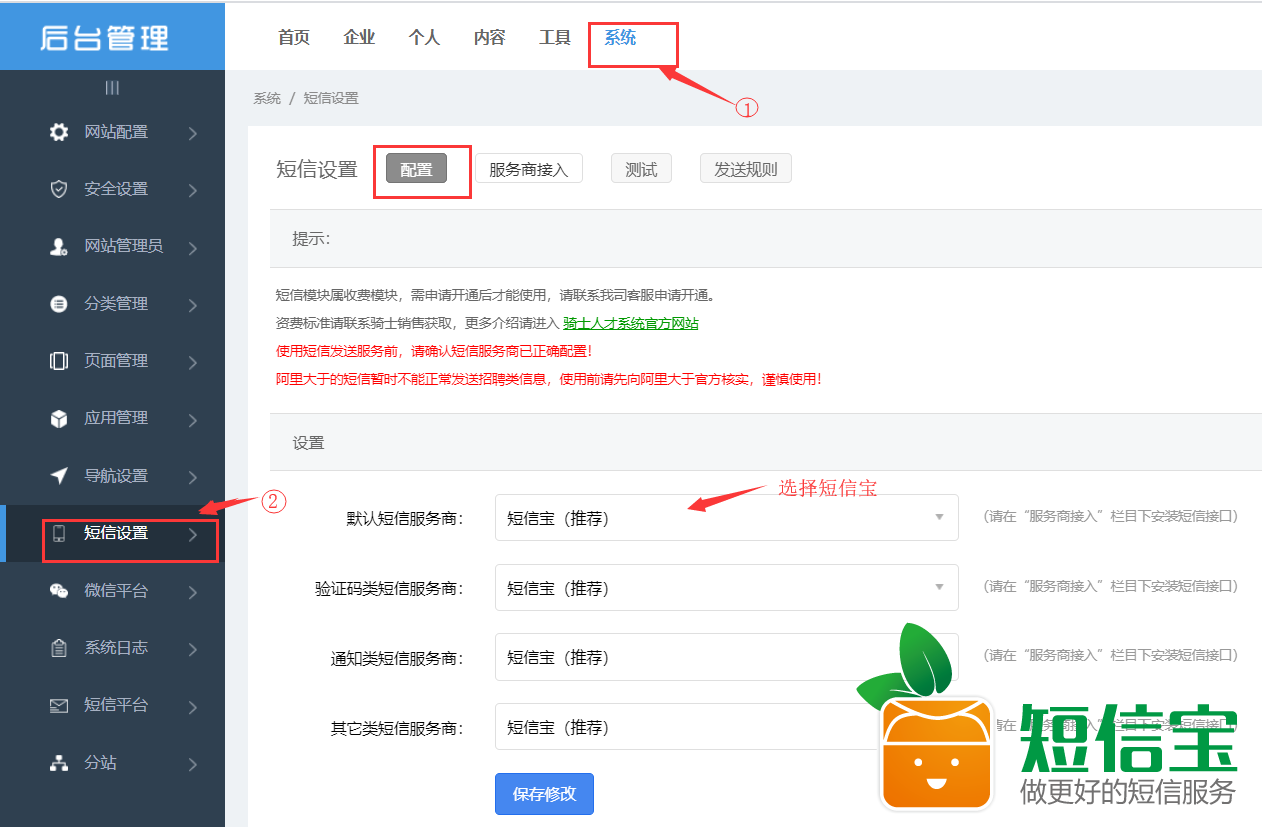This screenshot has height=827, width=1262.
Task: Open the 验证码类短信服务商 dropdown
Action: tap(726, 588)
